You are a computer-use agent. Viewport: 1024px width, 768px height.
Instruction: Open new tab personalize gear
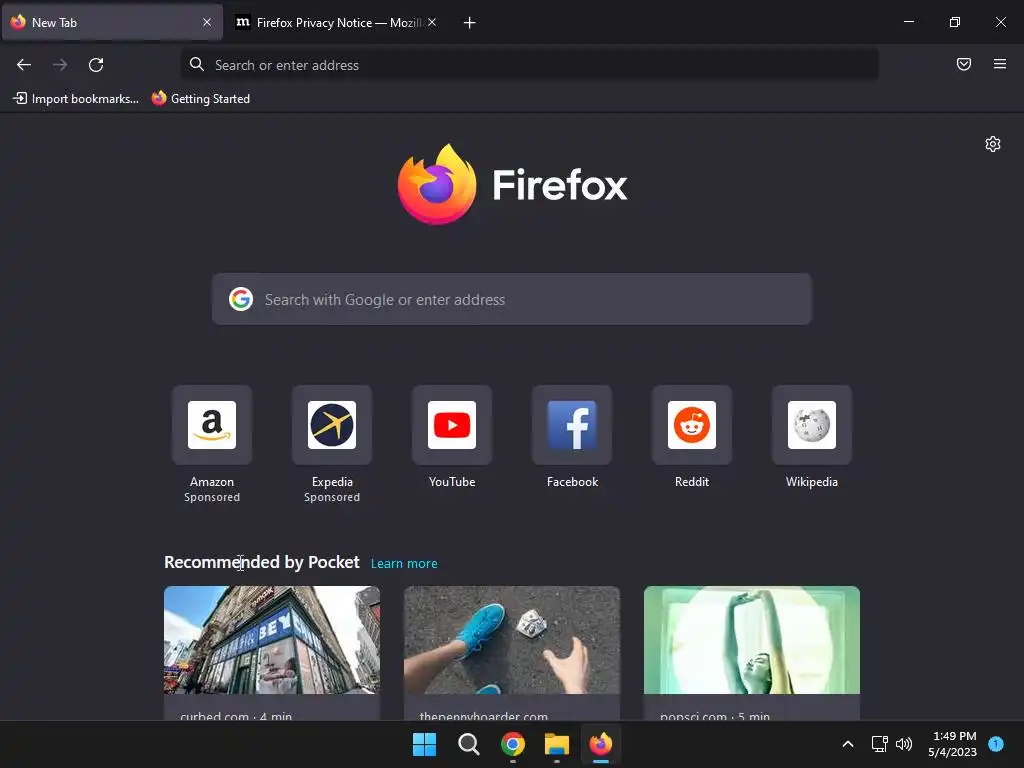[x=993, y=144]
